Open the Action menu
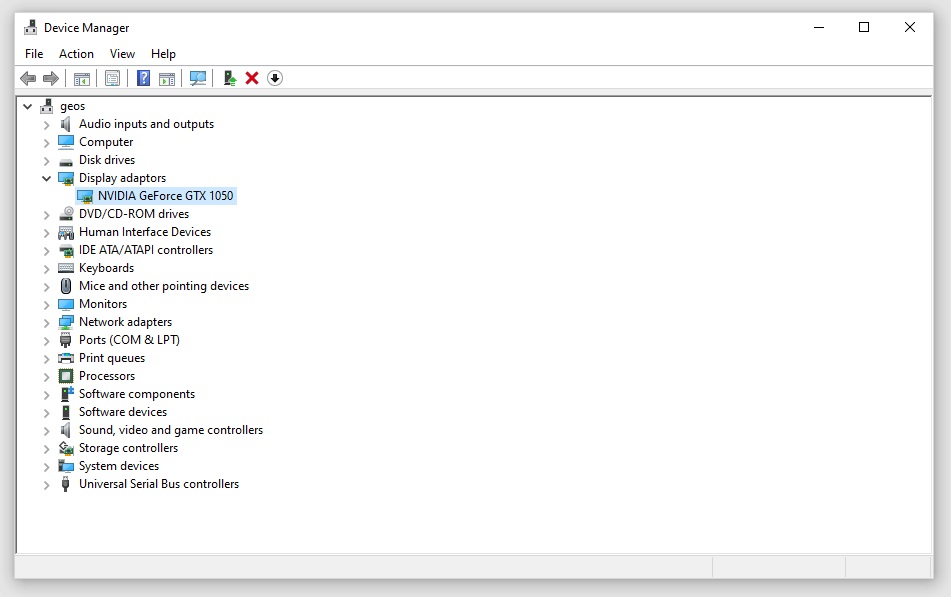 [76, 54]
